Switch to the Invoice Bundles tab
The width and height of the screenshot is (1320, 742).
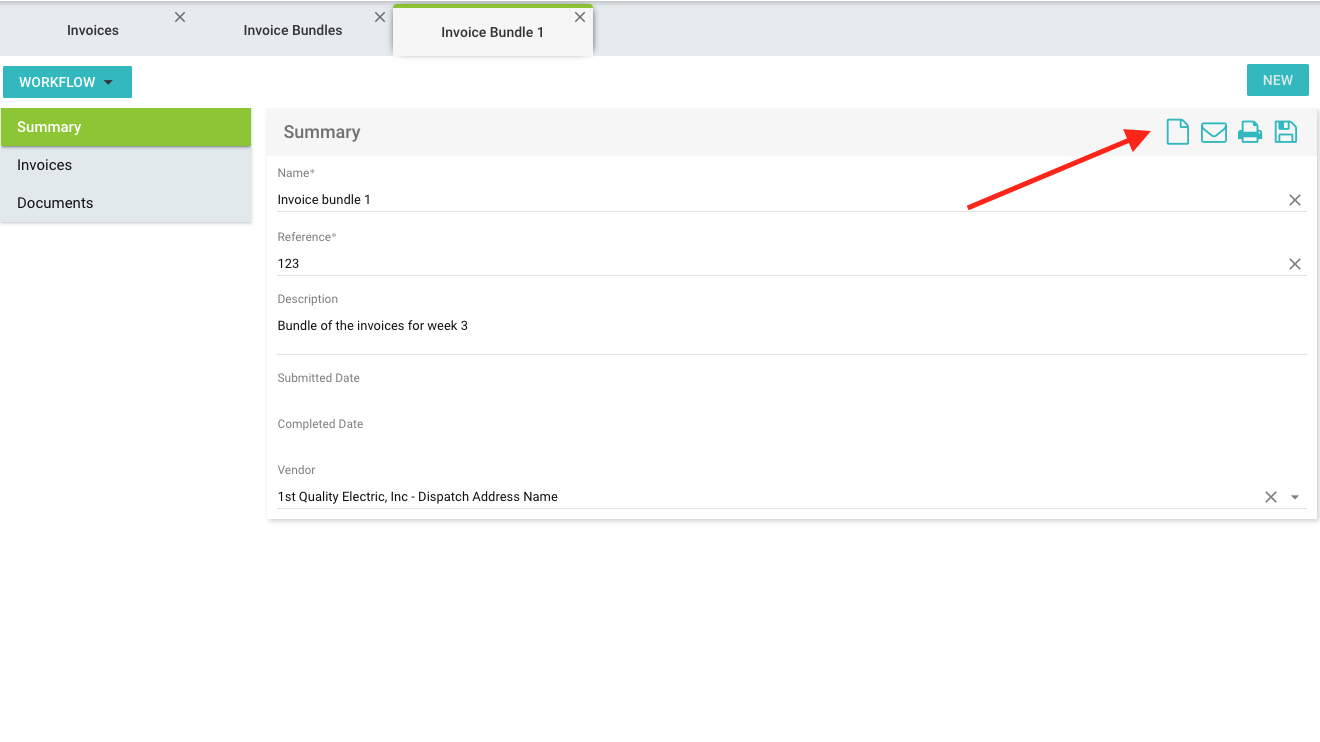tap(292, 31)
